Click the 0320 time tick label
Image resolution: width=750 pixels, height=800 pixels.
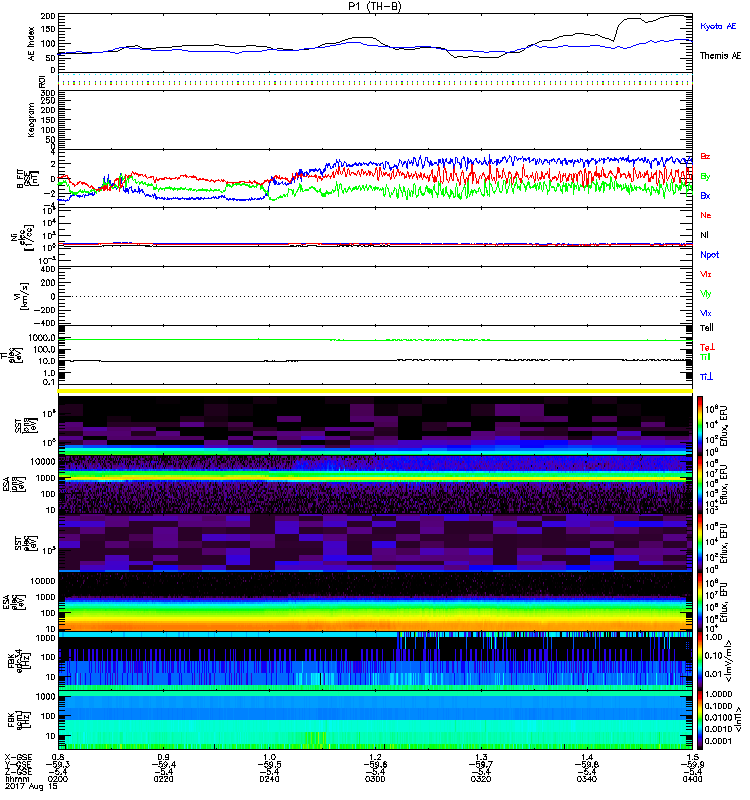[x=481, y=779]
